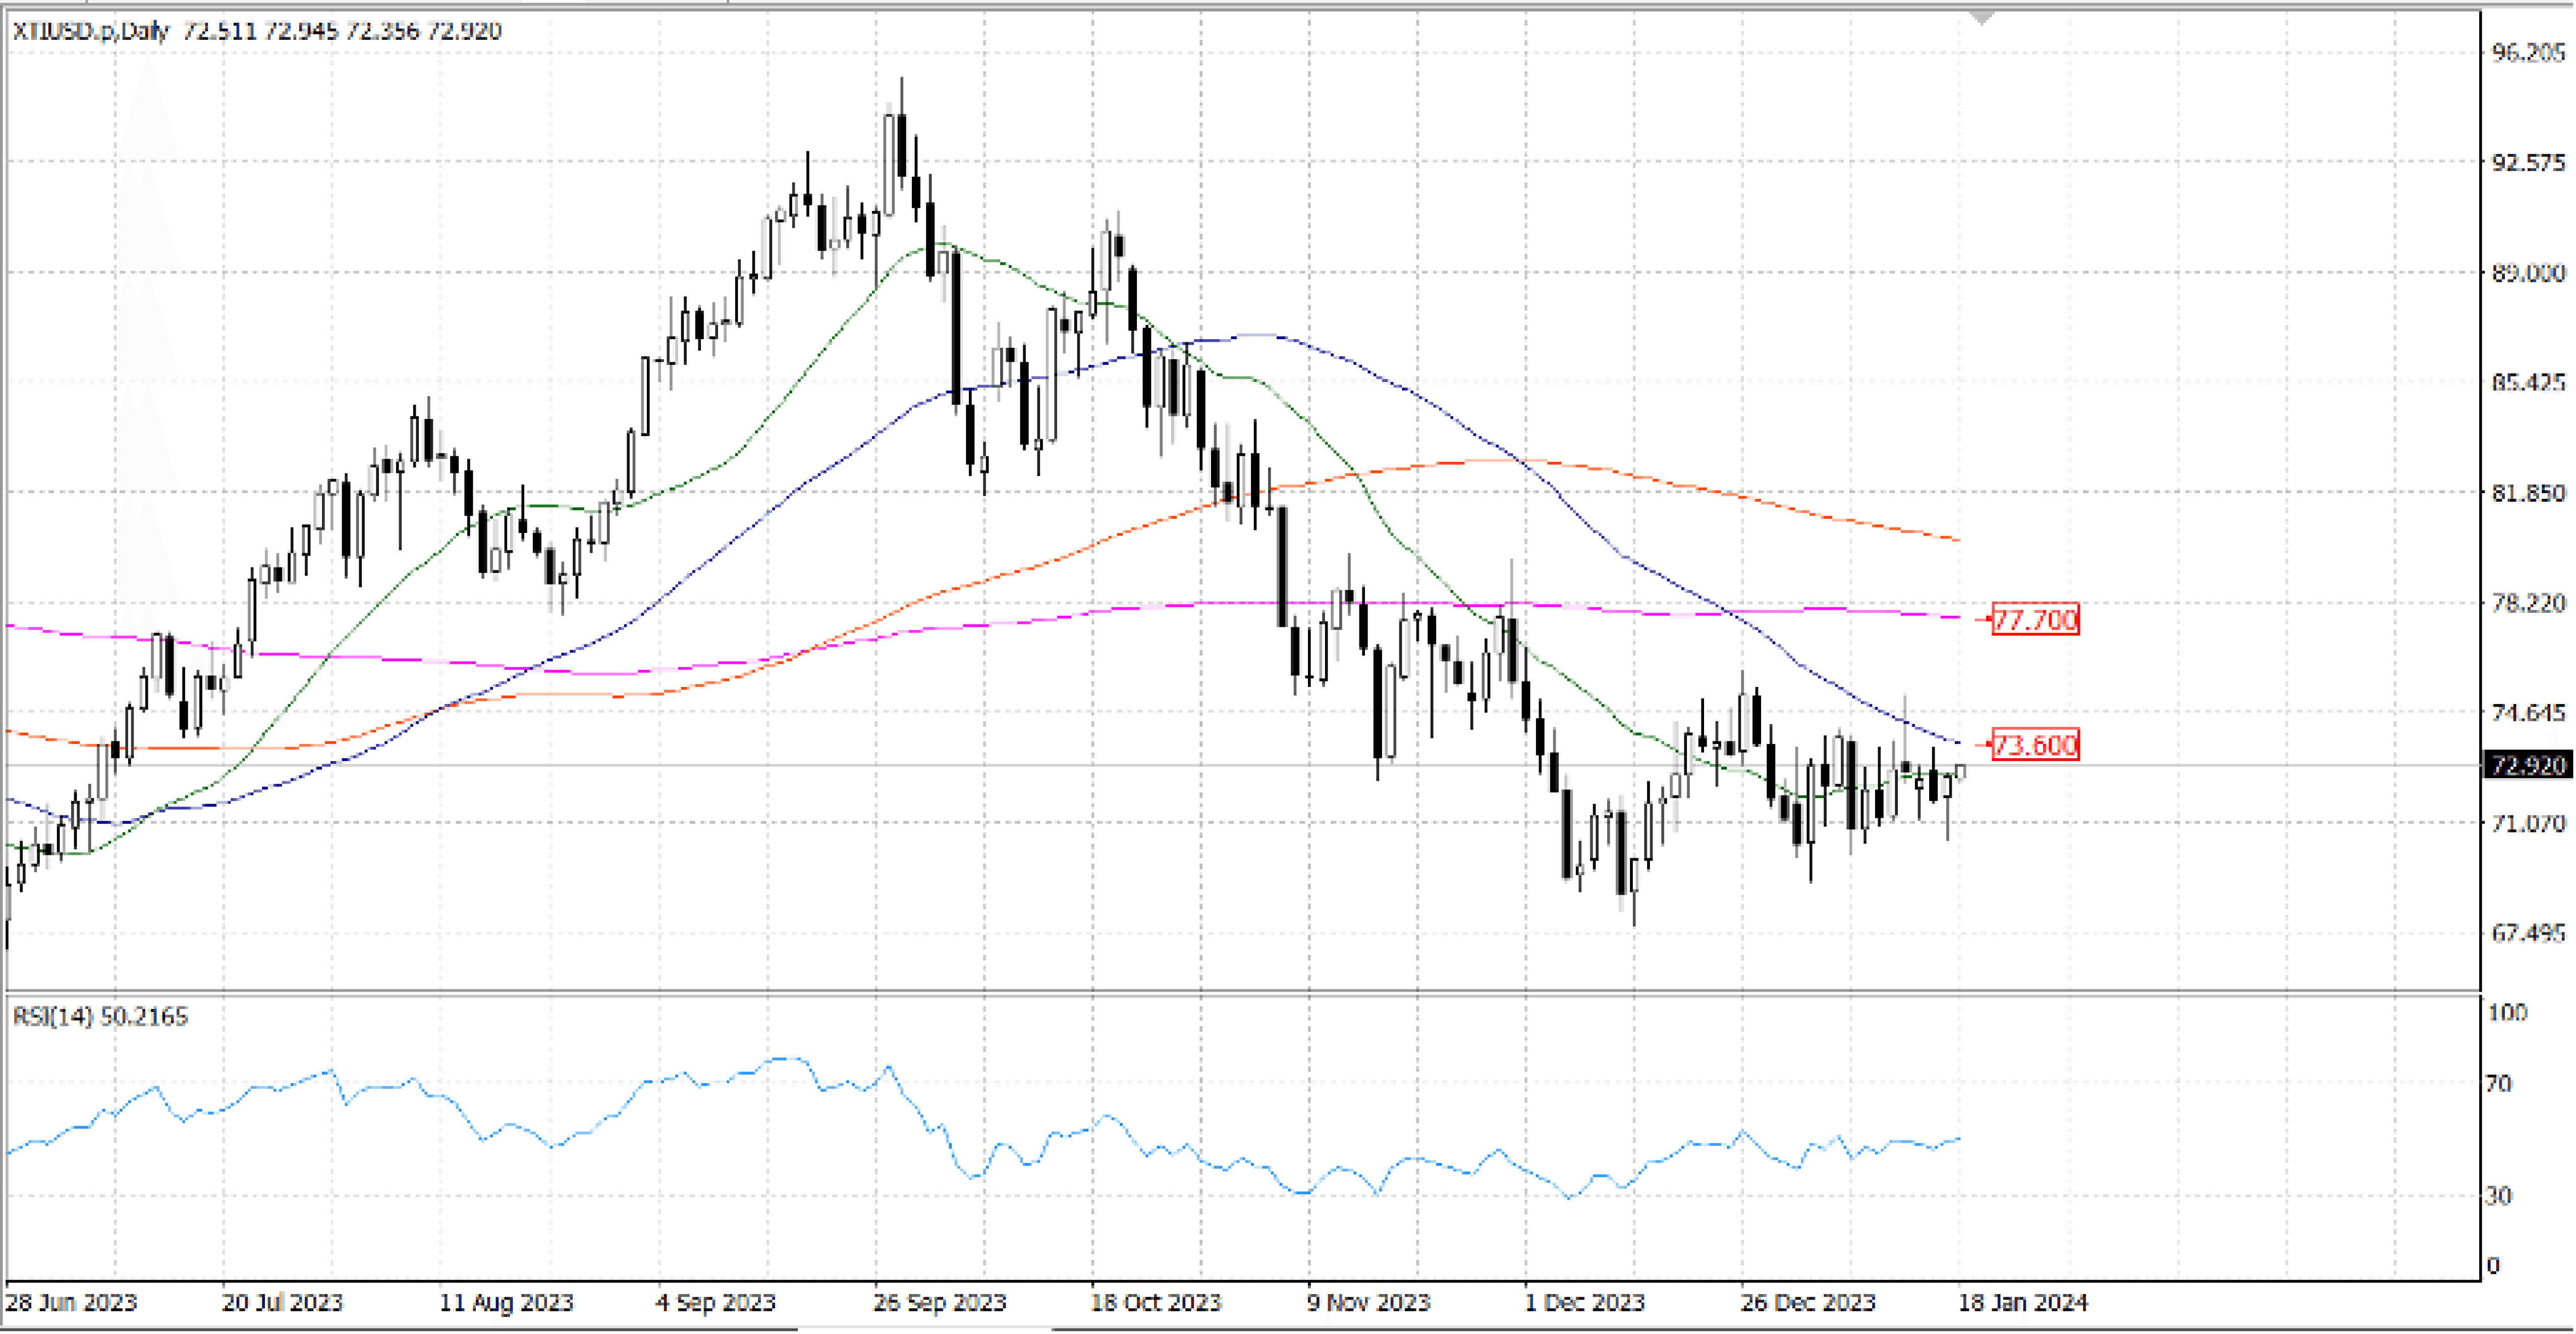Click the RSI 70 level label
This screenshot has height=1334, width=2576.
[2498, 1084]
